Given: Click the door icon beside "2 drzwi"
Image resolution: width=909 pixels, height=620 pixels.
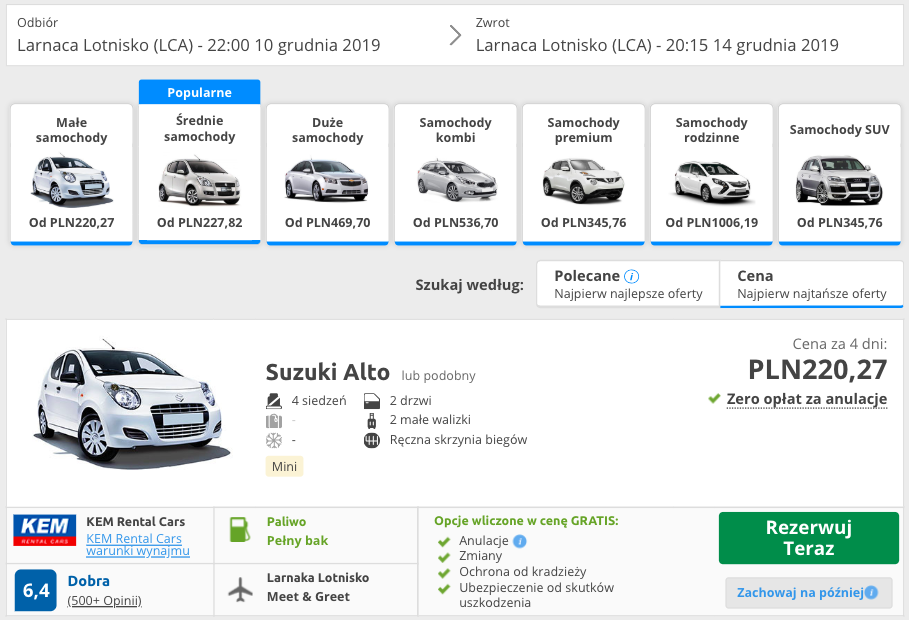Looking at the screenshot, I should click(369, 399).
